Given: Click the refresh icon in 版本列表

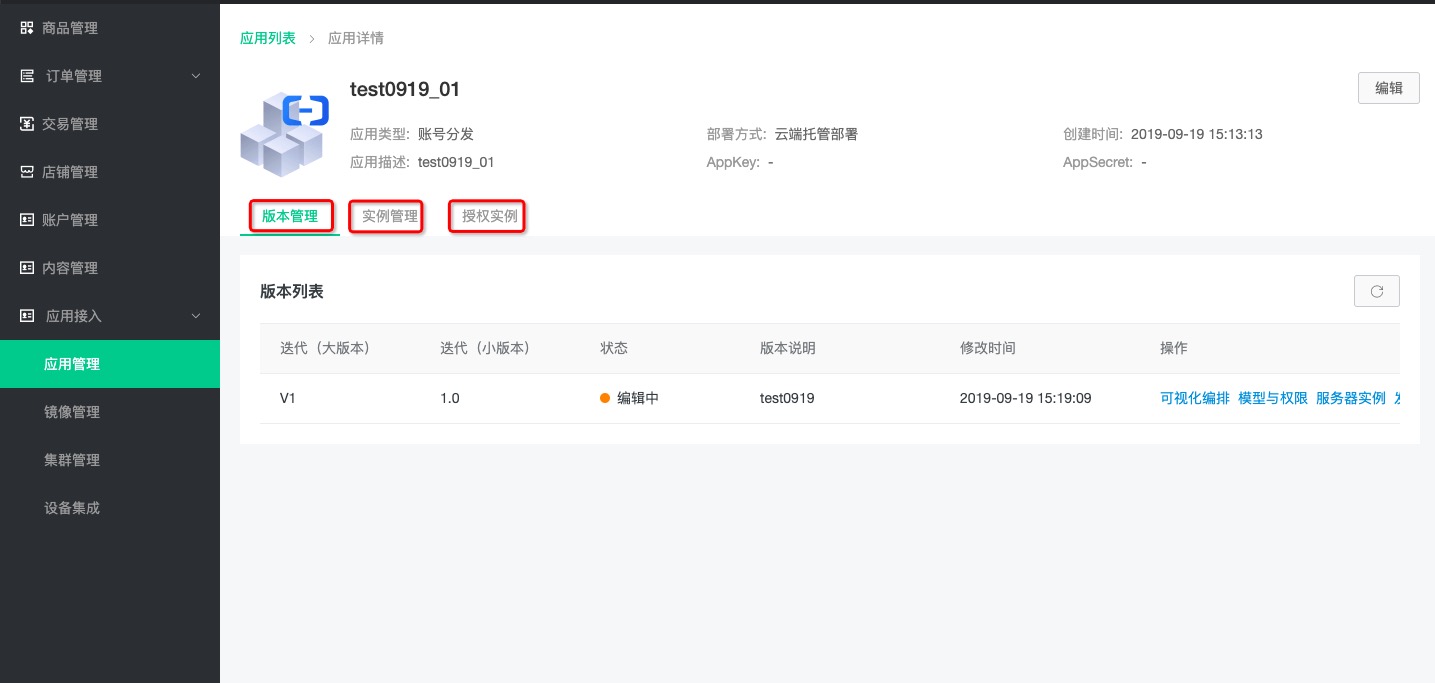Looking at the screenshot, I should coord(1377,291).
